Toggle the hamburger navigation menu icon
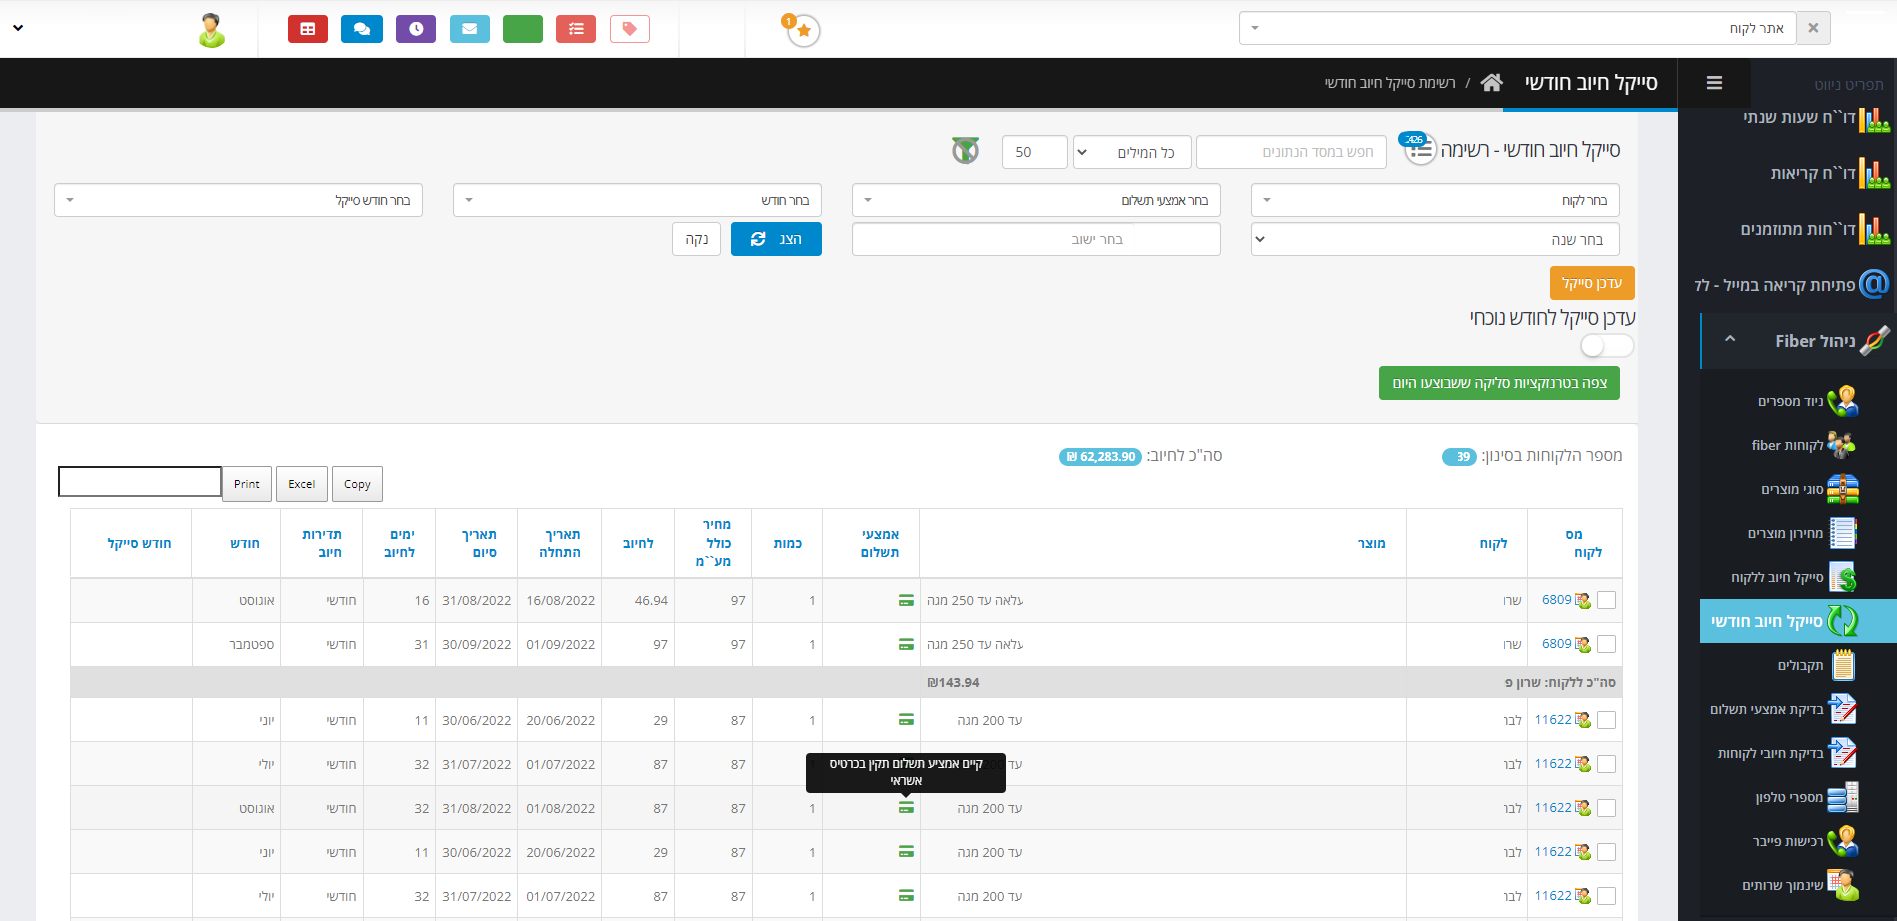1897x921 pixels. (1714, 83)
